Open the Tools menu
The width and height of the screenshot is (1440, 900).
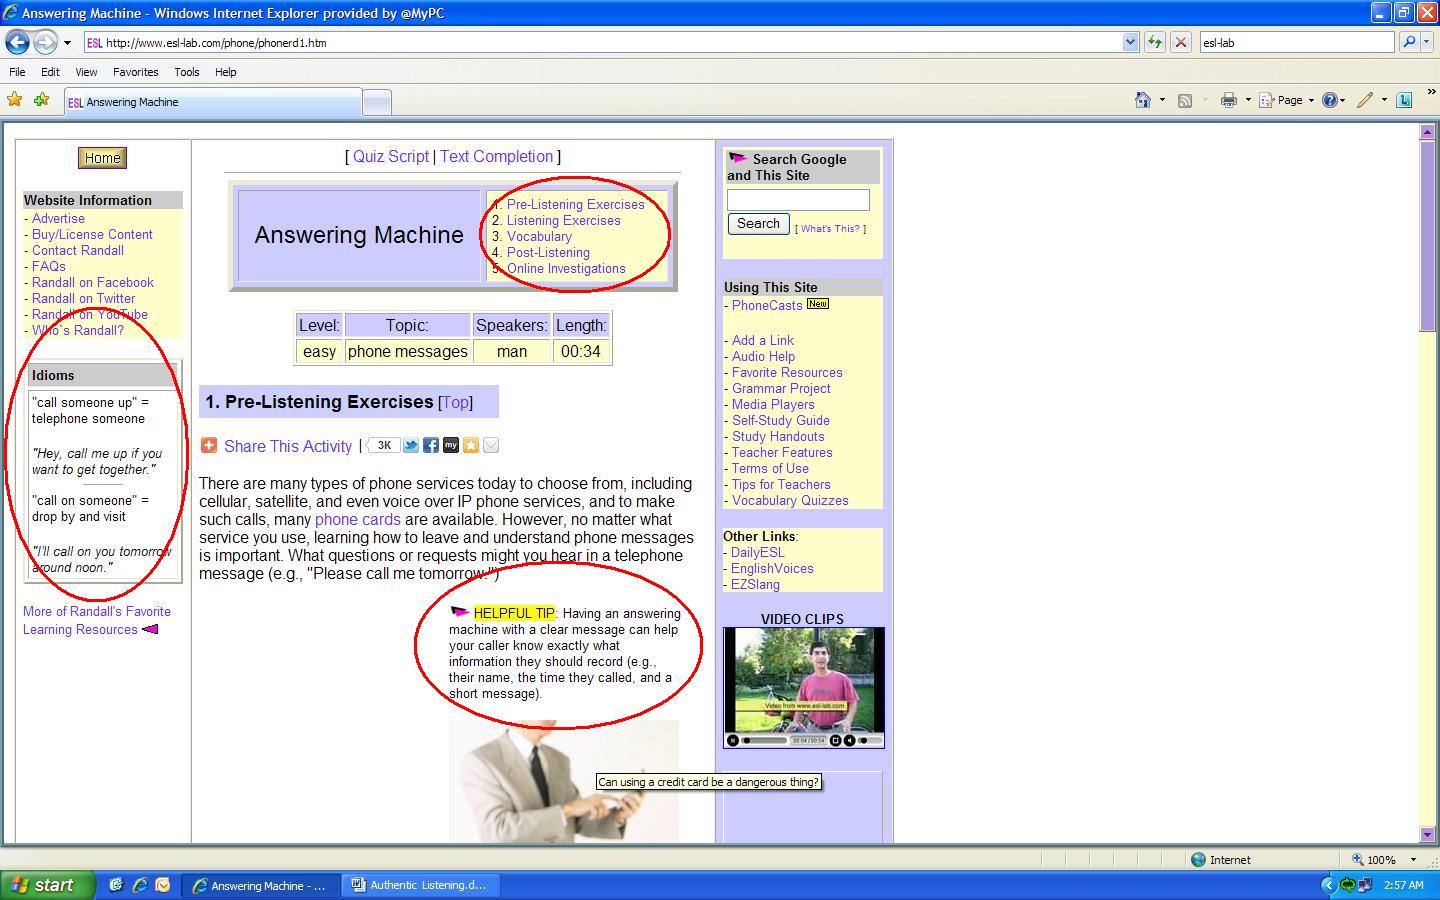coord(186,72)
